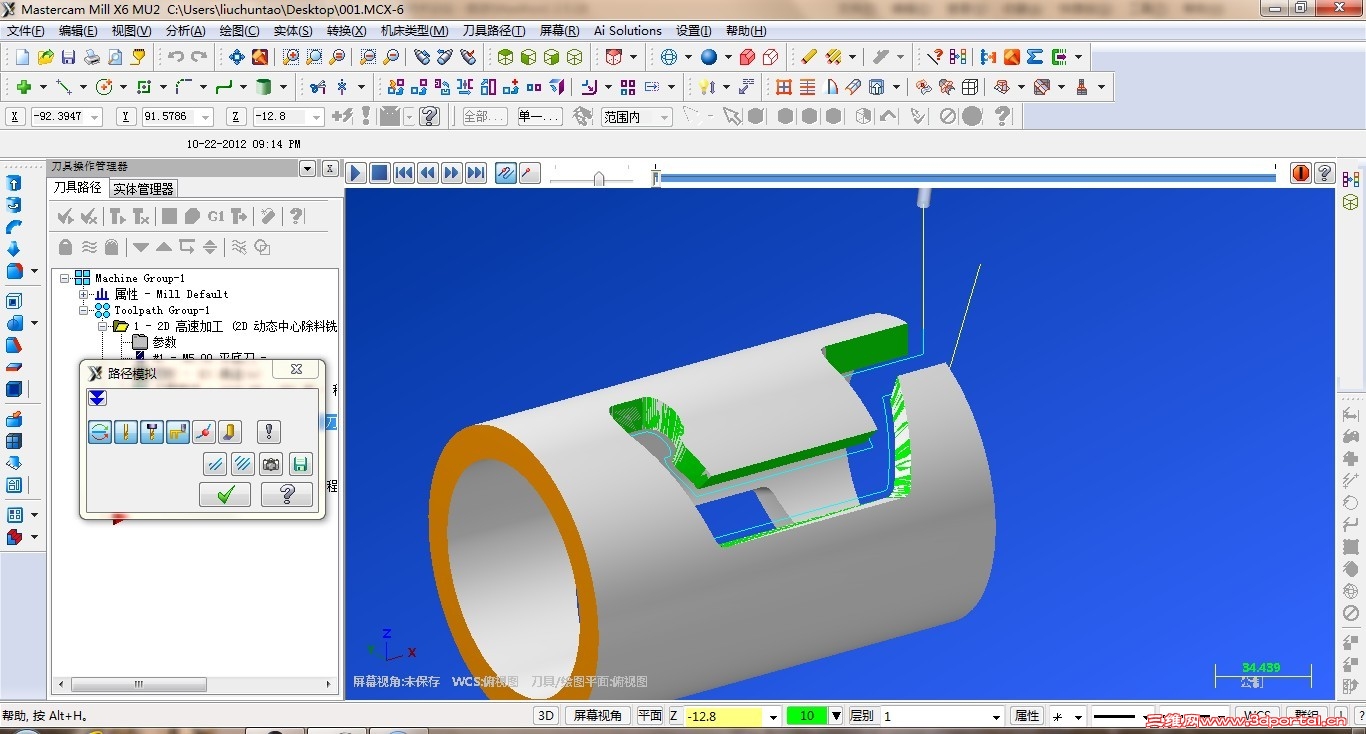
Task: Click the lock toolpath padlock icon
Action: 65,247
